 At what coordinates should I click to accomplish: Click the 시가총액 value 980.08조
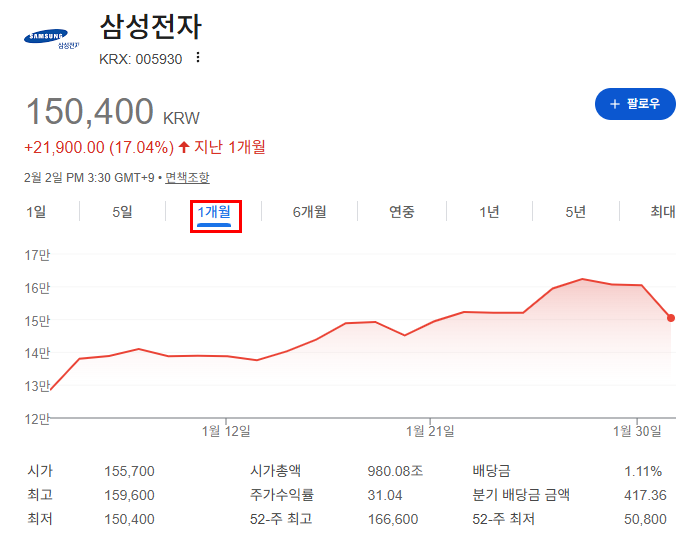395,471
